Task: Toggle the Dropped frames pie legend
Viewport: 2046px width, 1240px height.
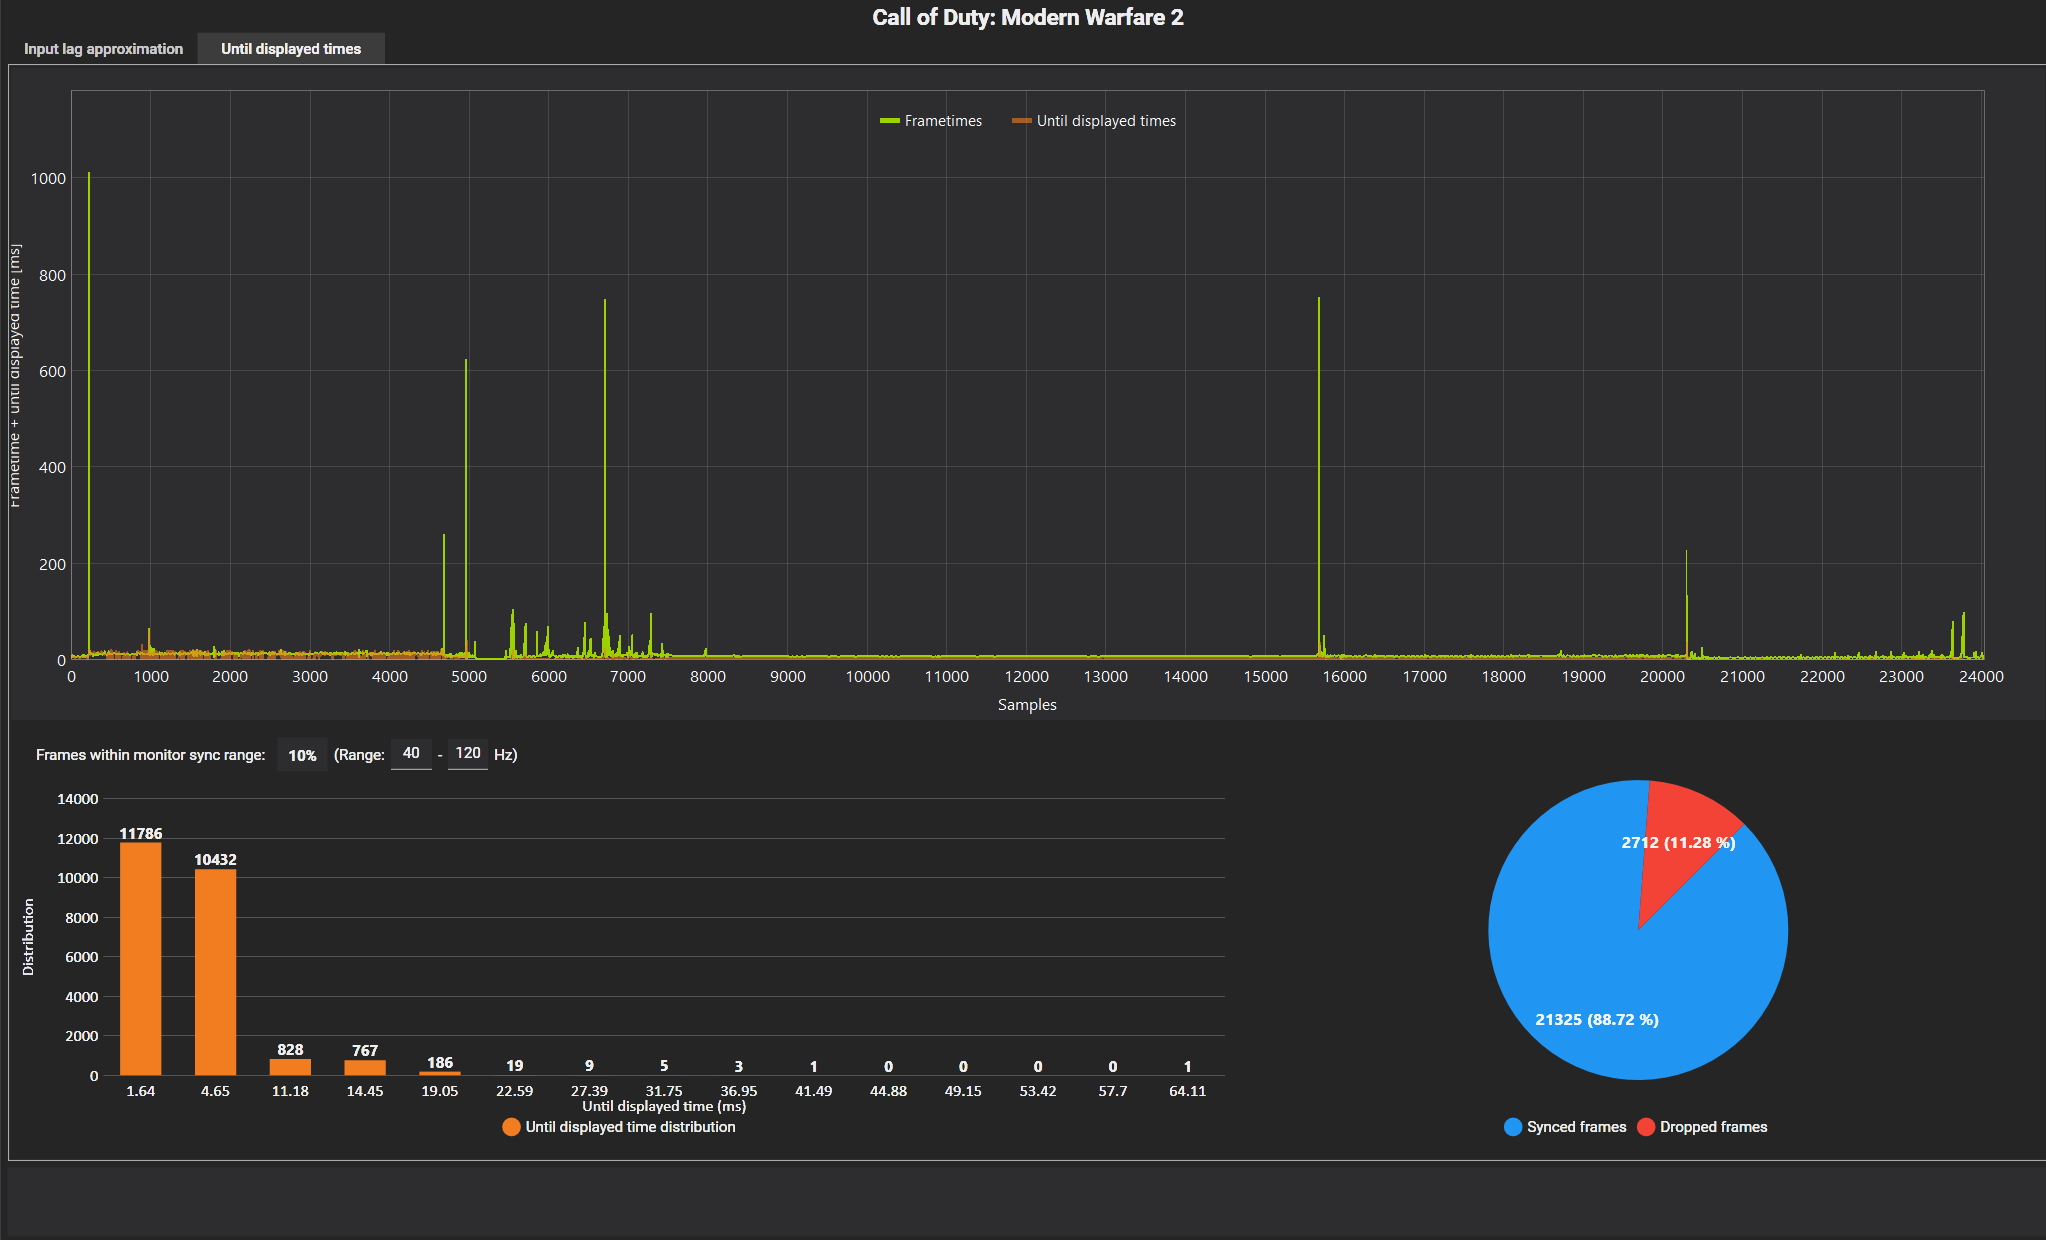Action: pos(1713,1127)
